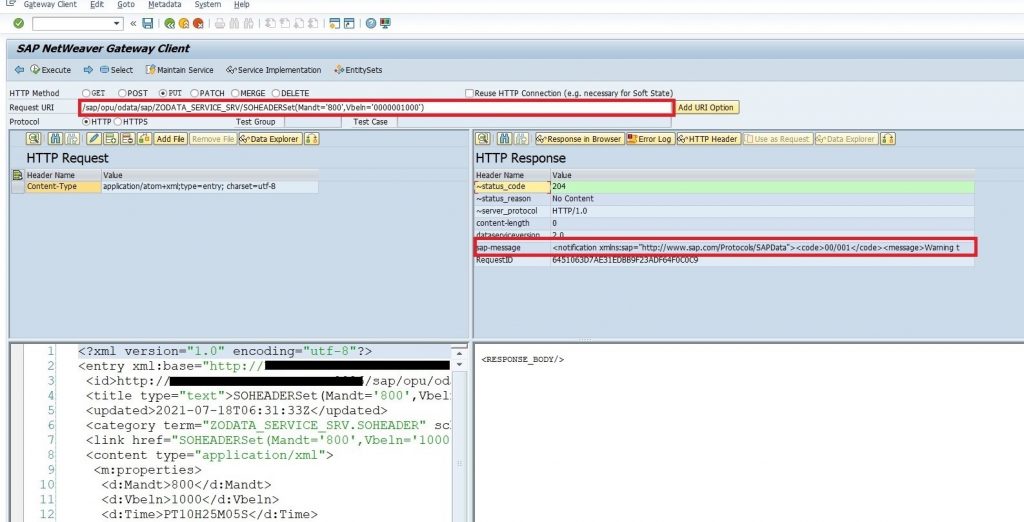Click request body scrollbar up arrow
The image size is (1024, 522).
pyautogui.click(x=460, y=353)
